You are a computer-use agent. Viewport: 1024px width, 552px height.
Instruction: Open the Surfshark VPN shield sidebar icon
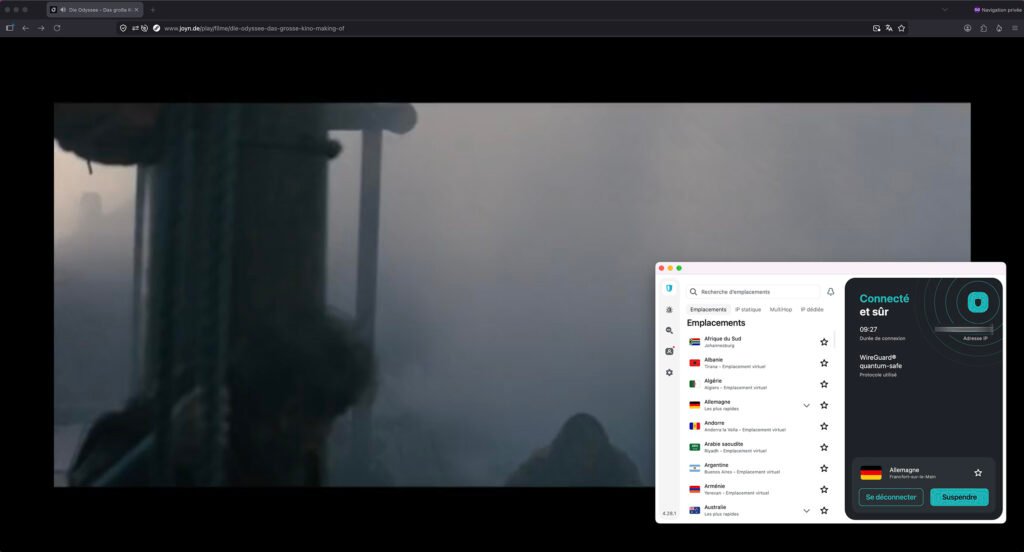point(669,288)
